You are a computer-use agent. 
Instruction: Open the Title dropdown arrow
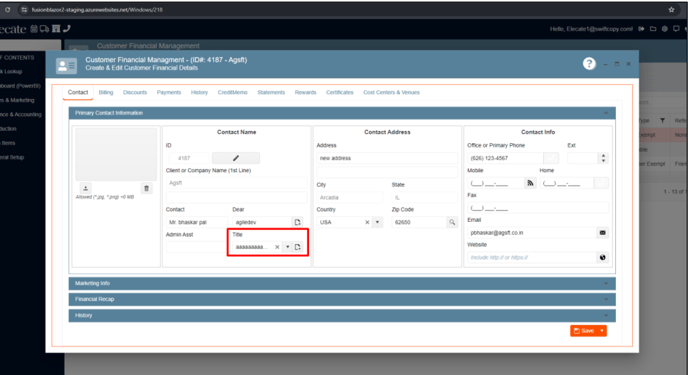(x=287, y=247)
